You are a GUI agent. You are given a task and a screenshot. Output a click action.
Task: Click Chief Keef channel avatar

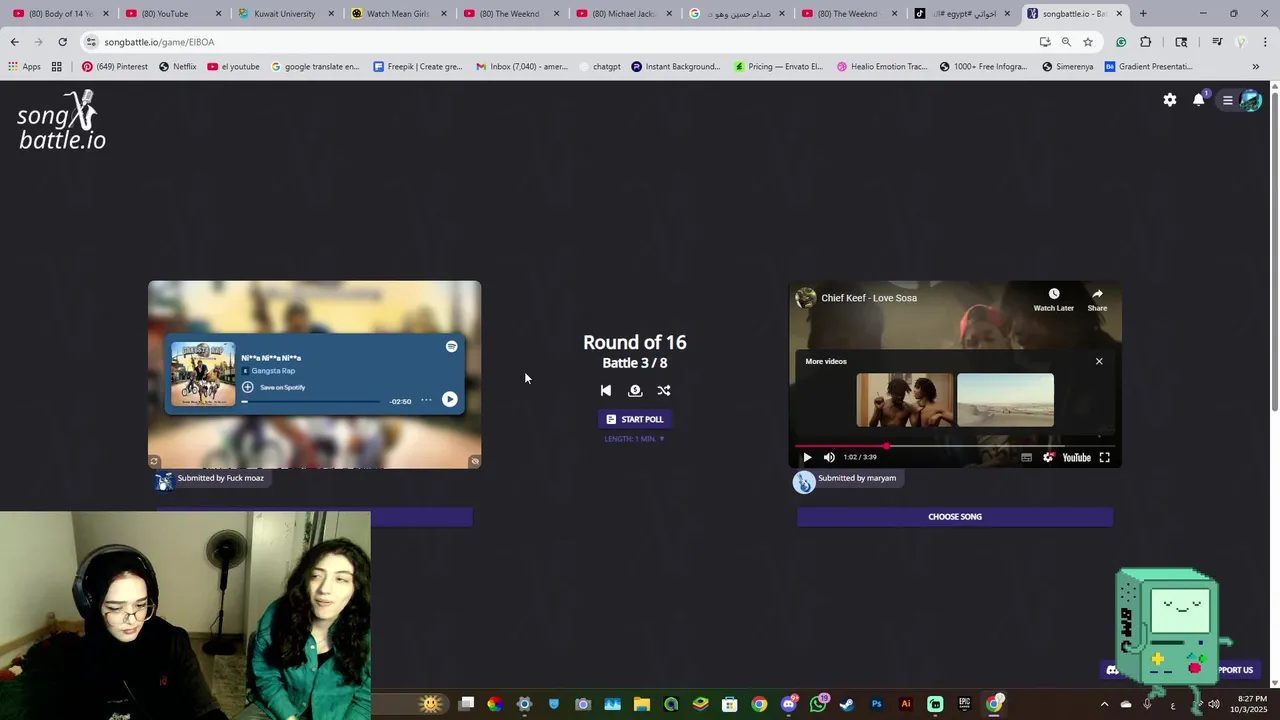[805, 298]
